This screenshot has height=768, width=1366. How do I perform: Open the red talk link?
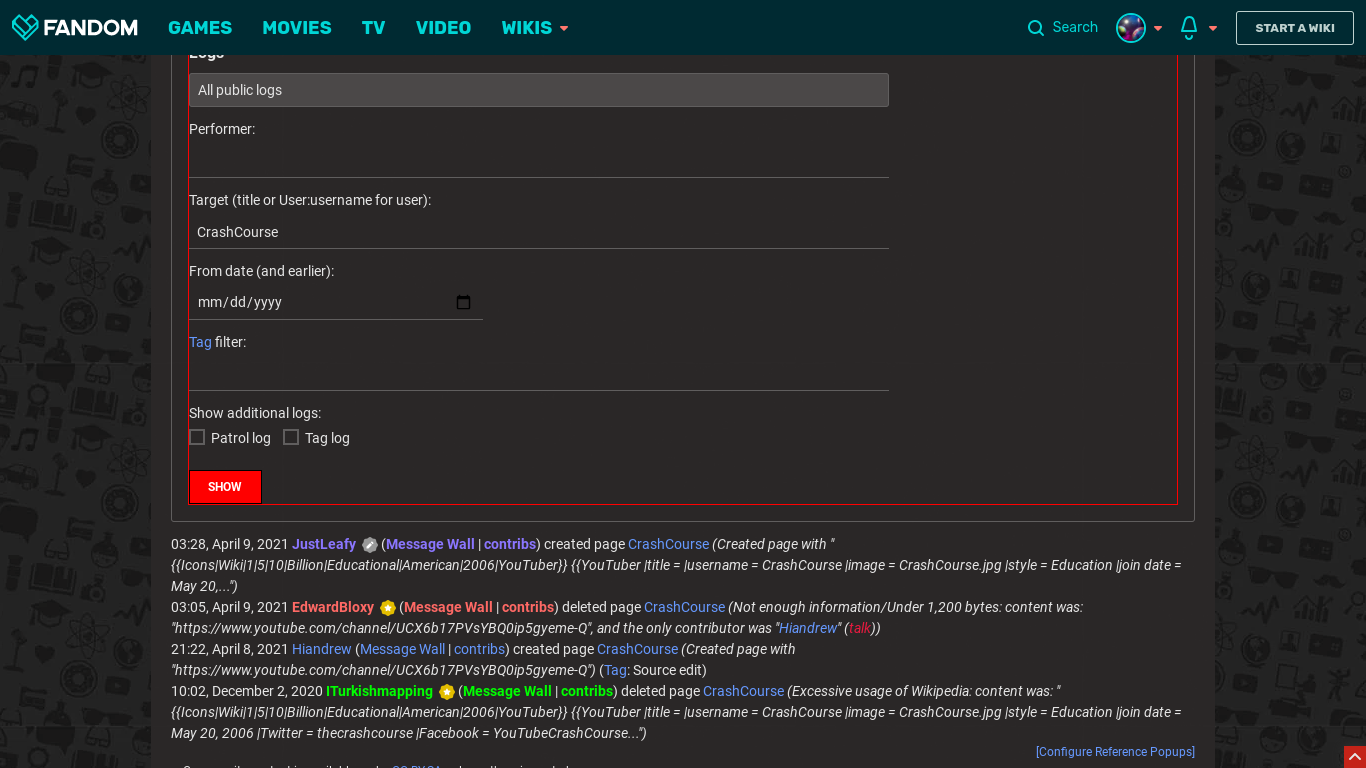[x=860, y=628]
